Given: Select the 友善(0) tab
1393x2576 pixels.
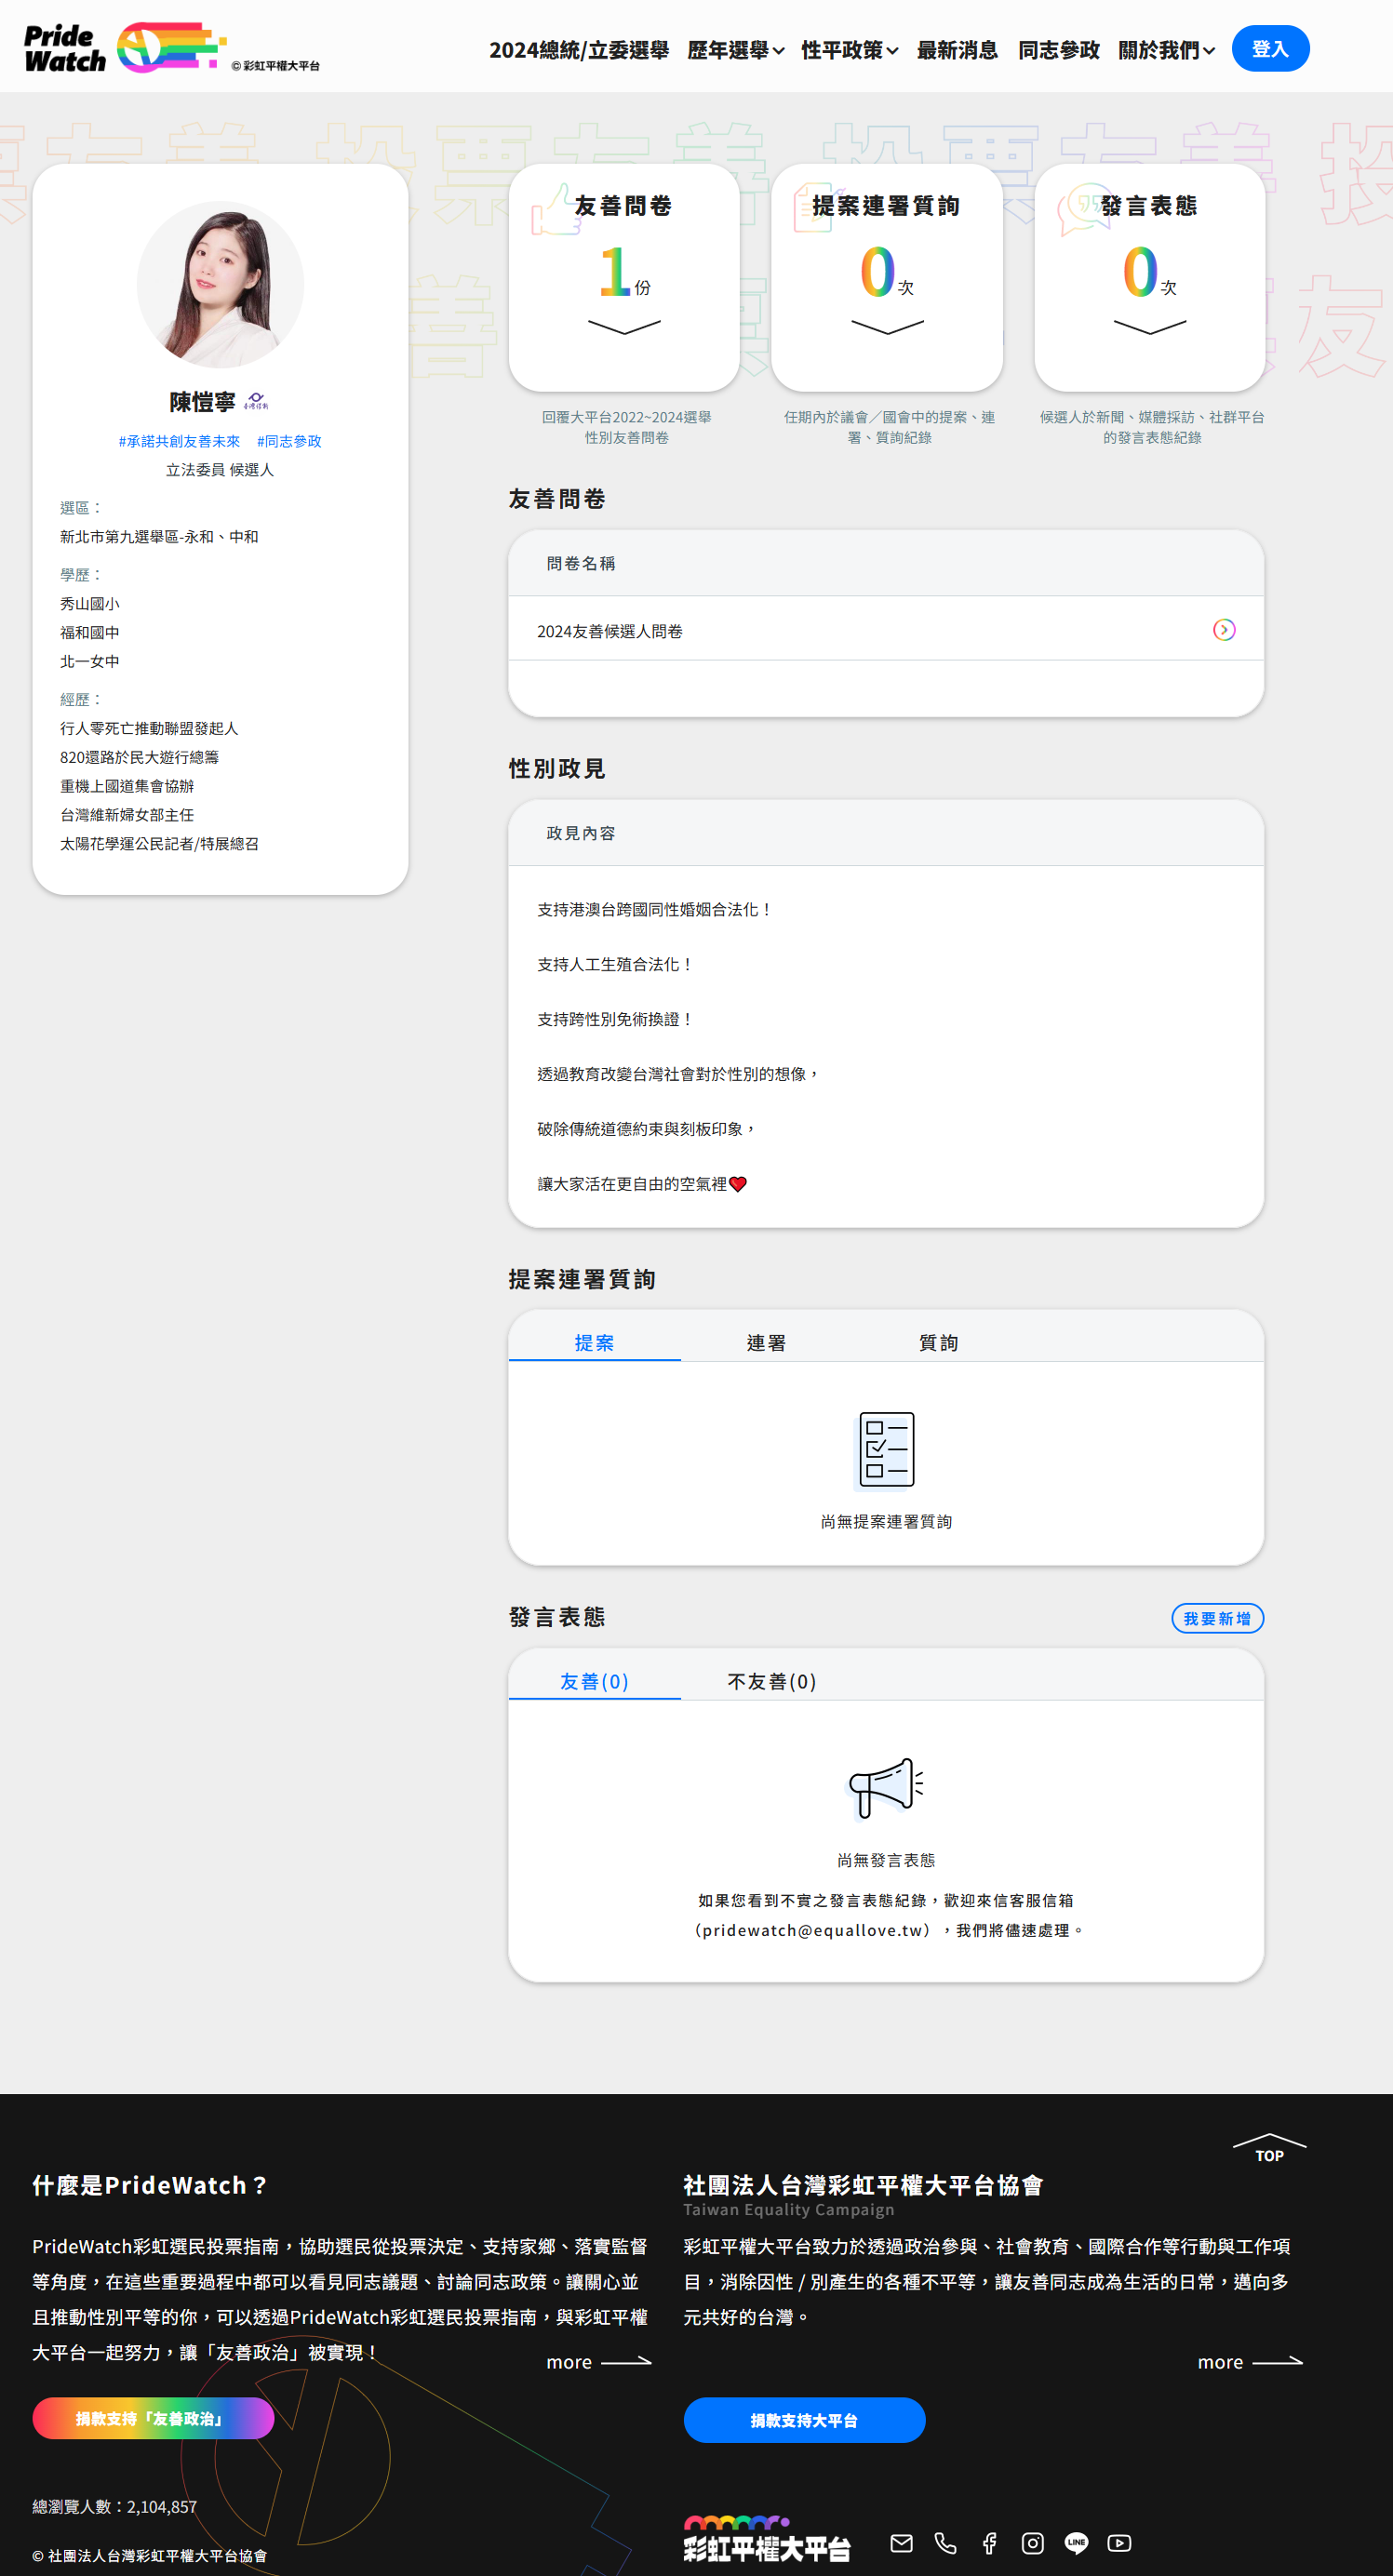Looking at the screenshot, I should (595, 1681).
